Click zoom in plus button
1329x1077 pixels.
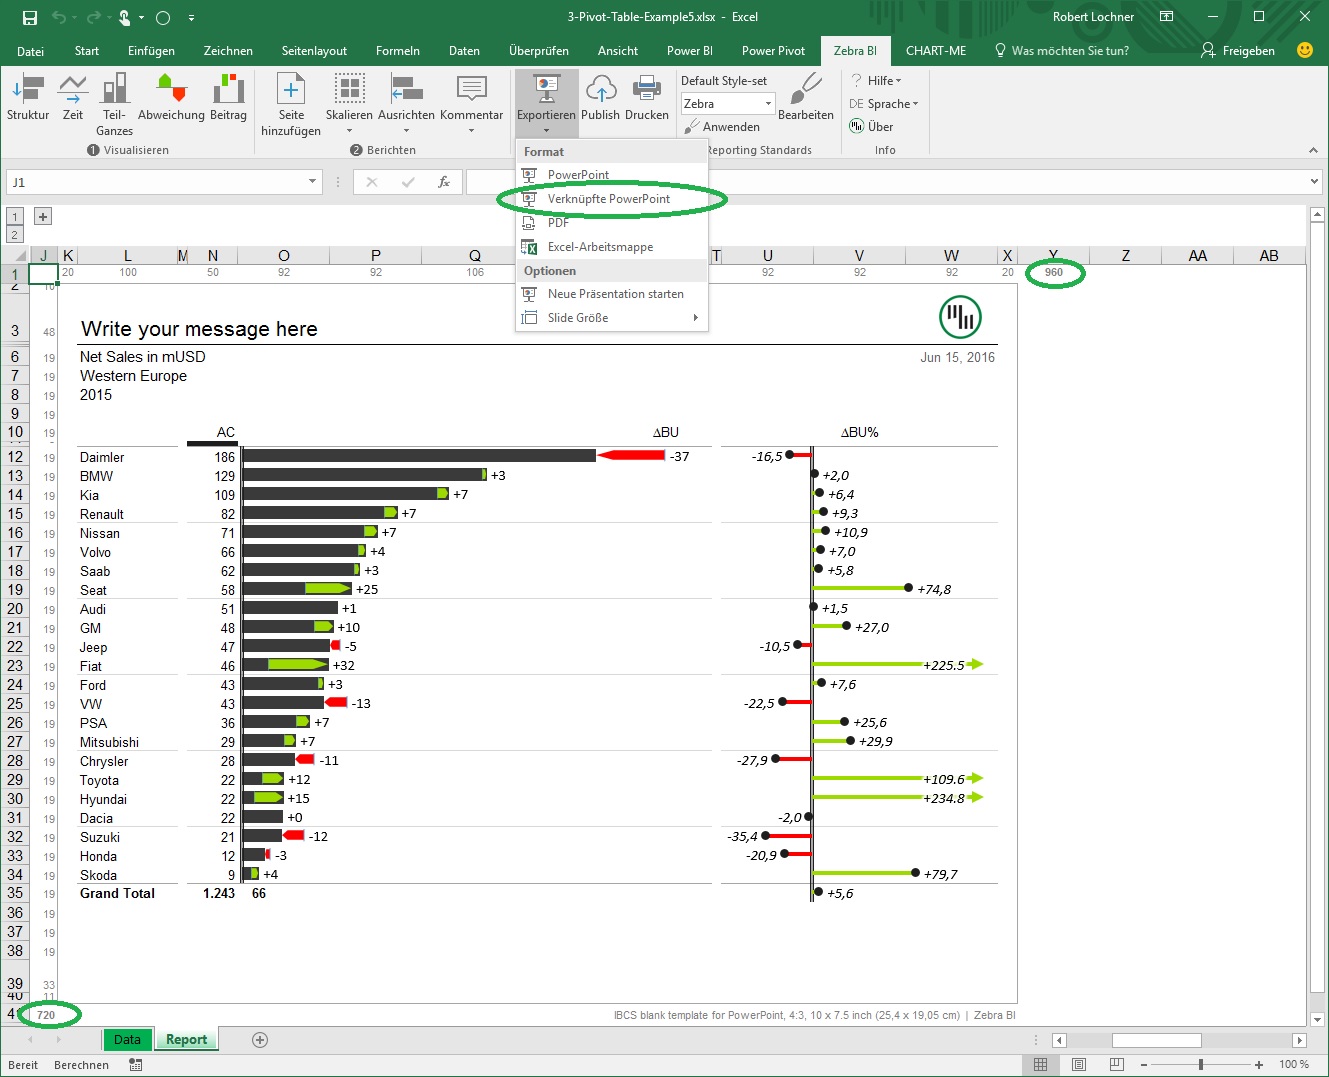click(x=1259, y=1065)
